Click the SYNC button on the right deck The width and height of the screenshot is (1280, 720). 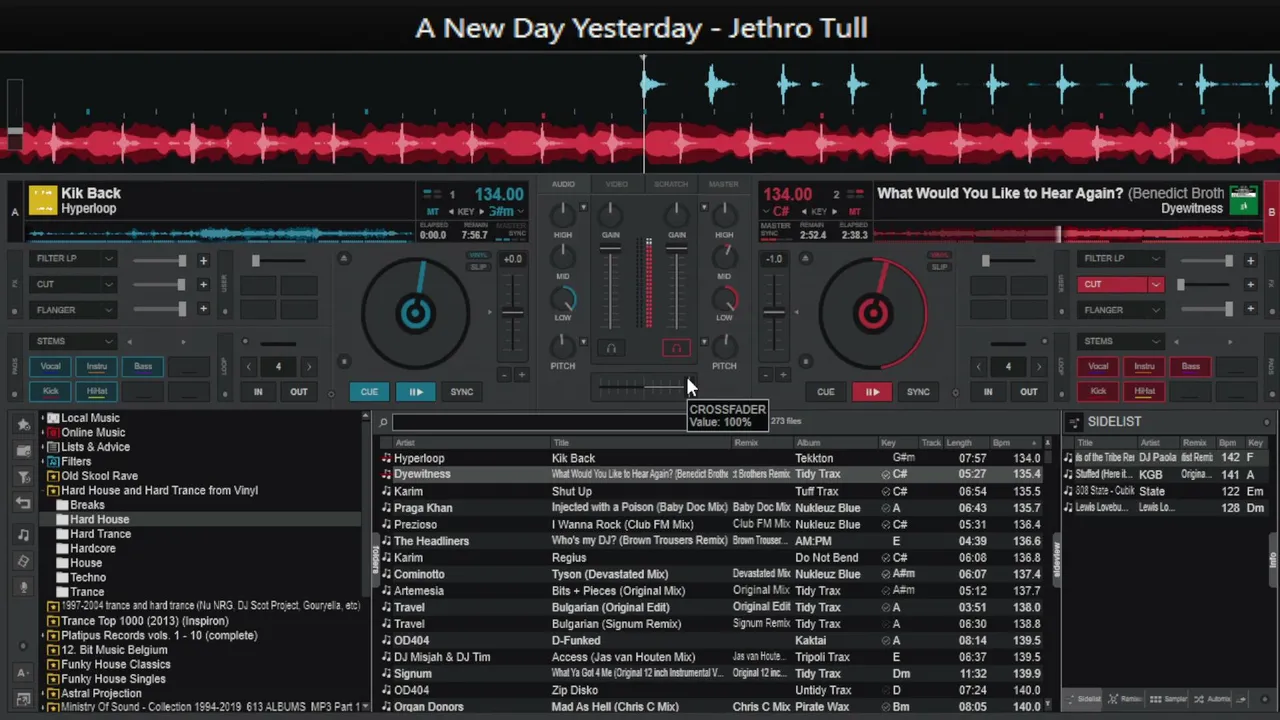point(918,392)
